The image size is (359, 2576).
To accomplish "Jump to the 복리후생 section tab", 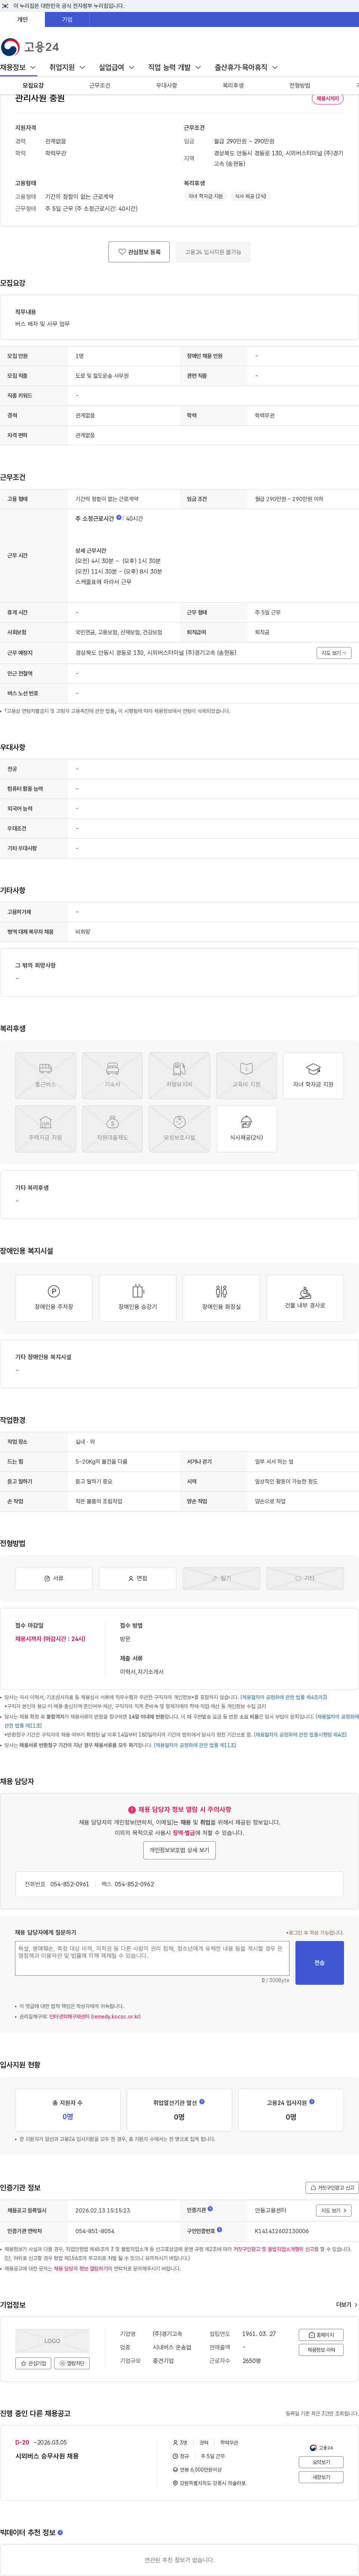I will [x=233, y=86].
